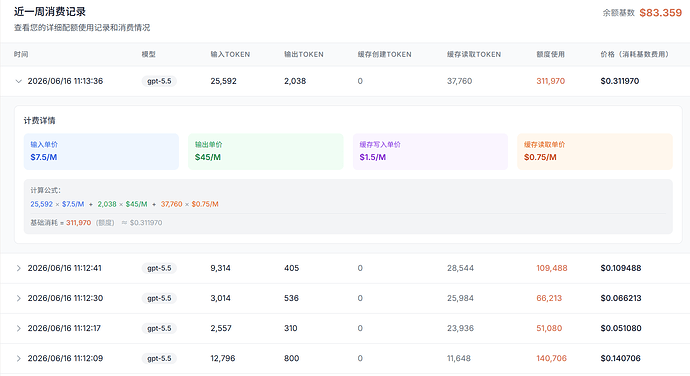This screenshot has width=690, height=376.
Task: Click the $0.109488 price cell
Action: [621, 268]
